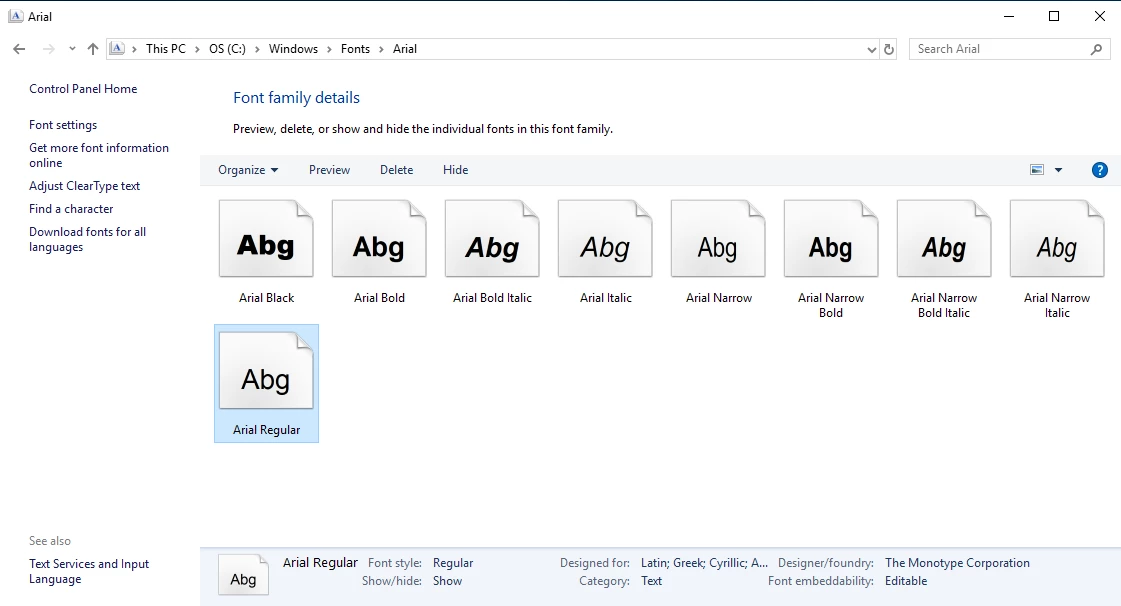Click Hide in the toolbar
This screenshot has width=1121, height=606.
[455, 170]
